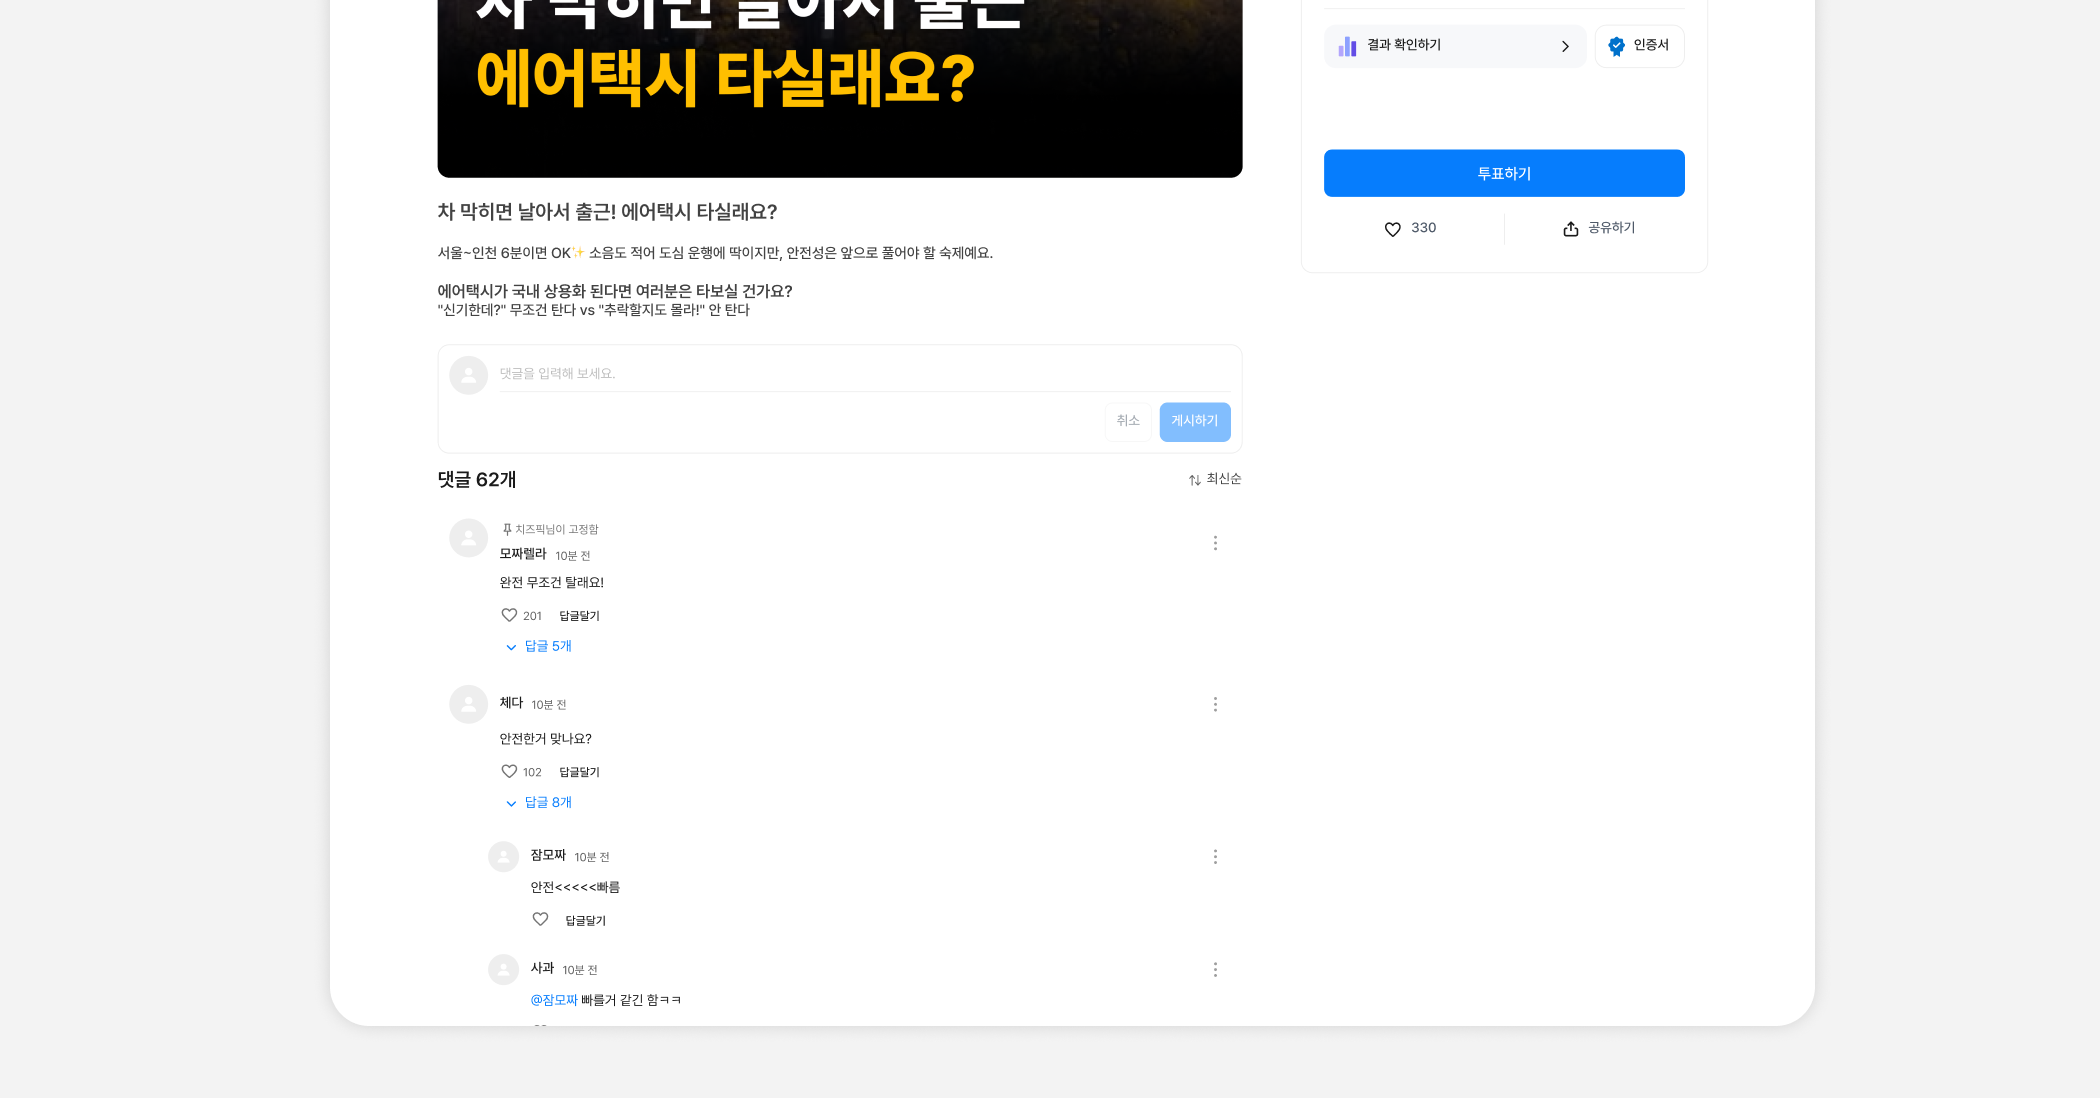
Task: Expand 답글 5개 replies under 모짜렐라
Action: point(539,646)
